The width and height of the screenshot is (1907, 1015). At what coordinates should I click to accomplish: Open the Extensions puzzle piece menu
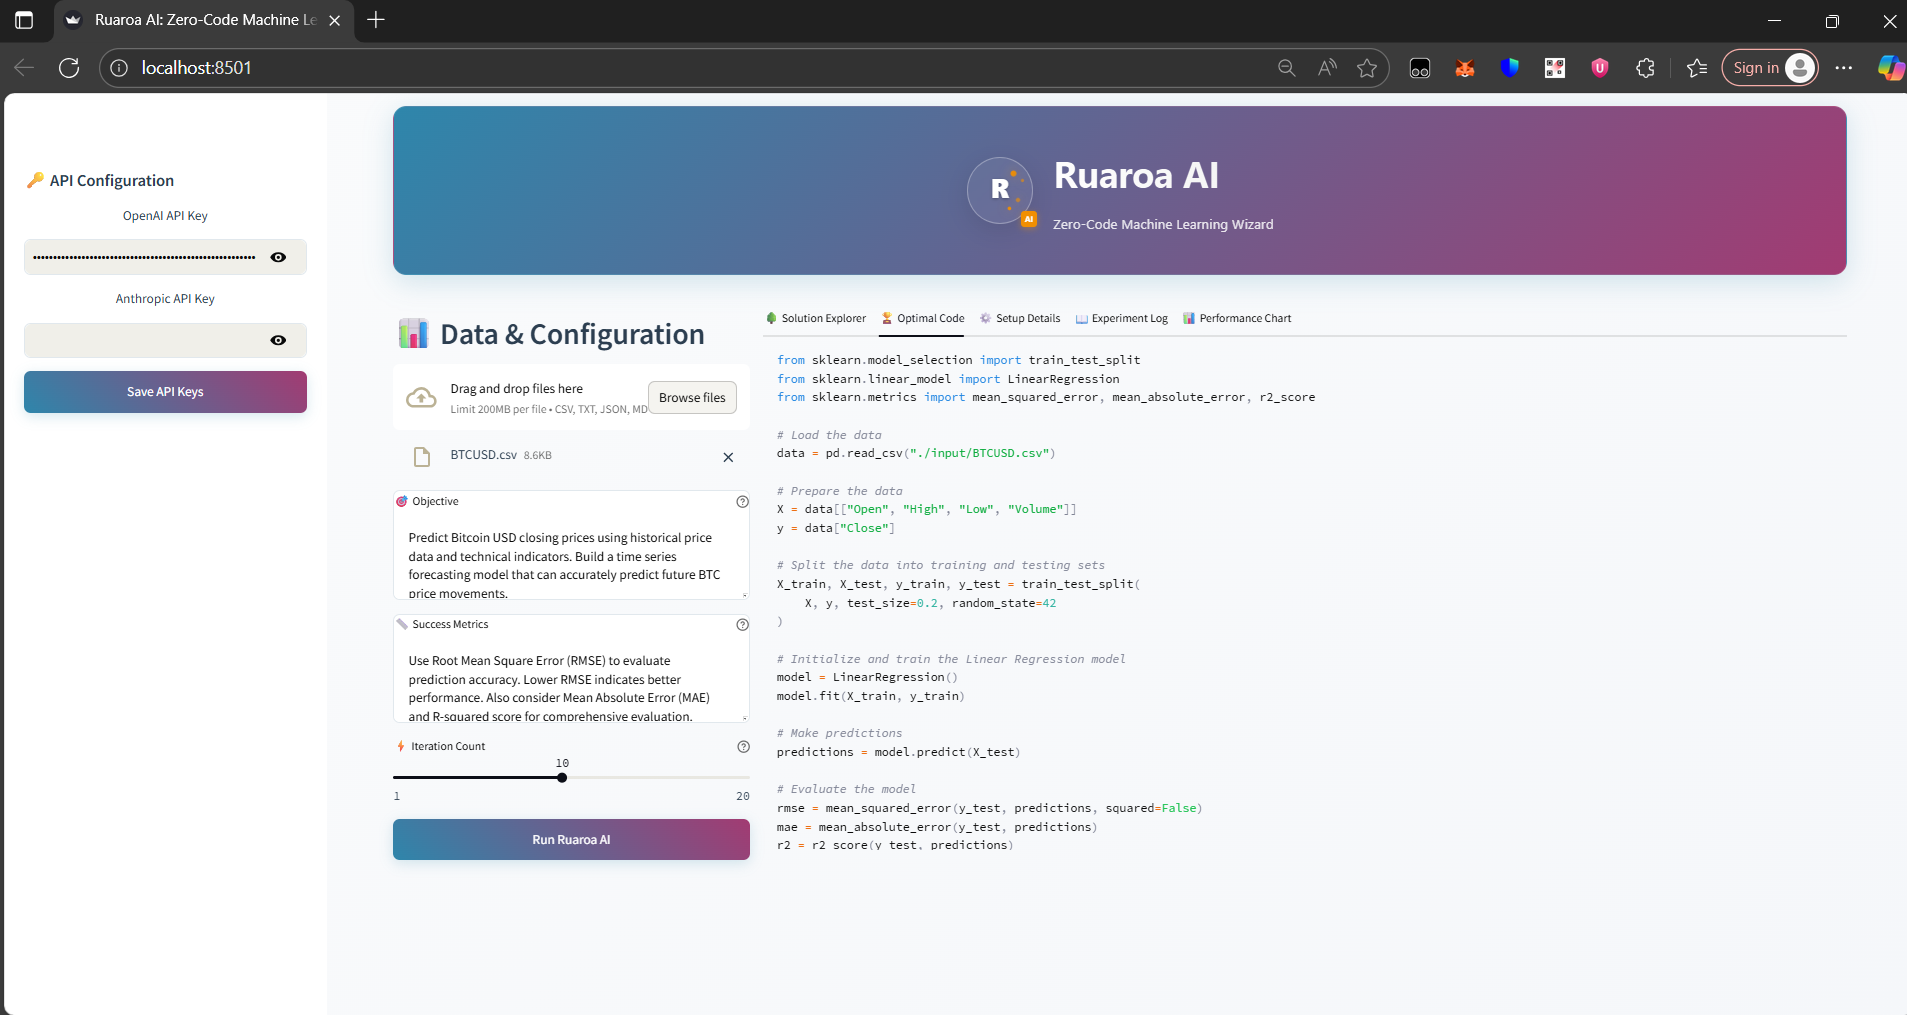[1645, 68]
